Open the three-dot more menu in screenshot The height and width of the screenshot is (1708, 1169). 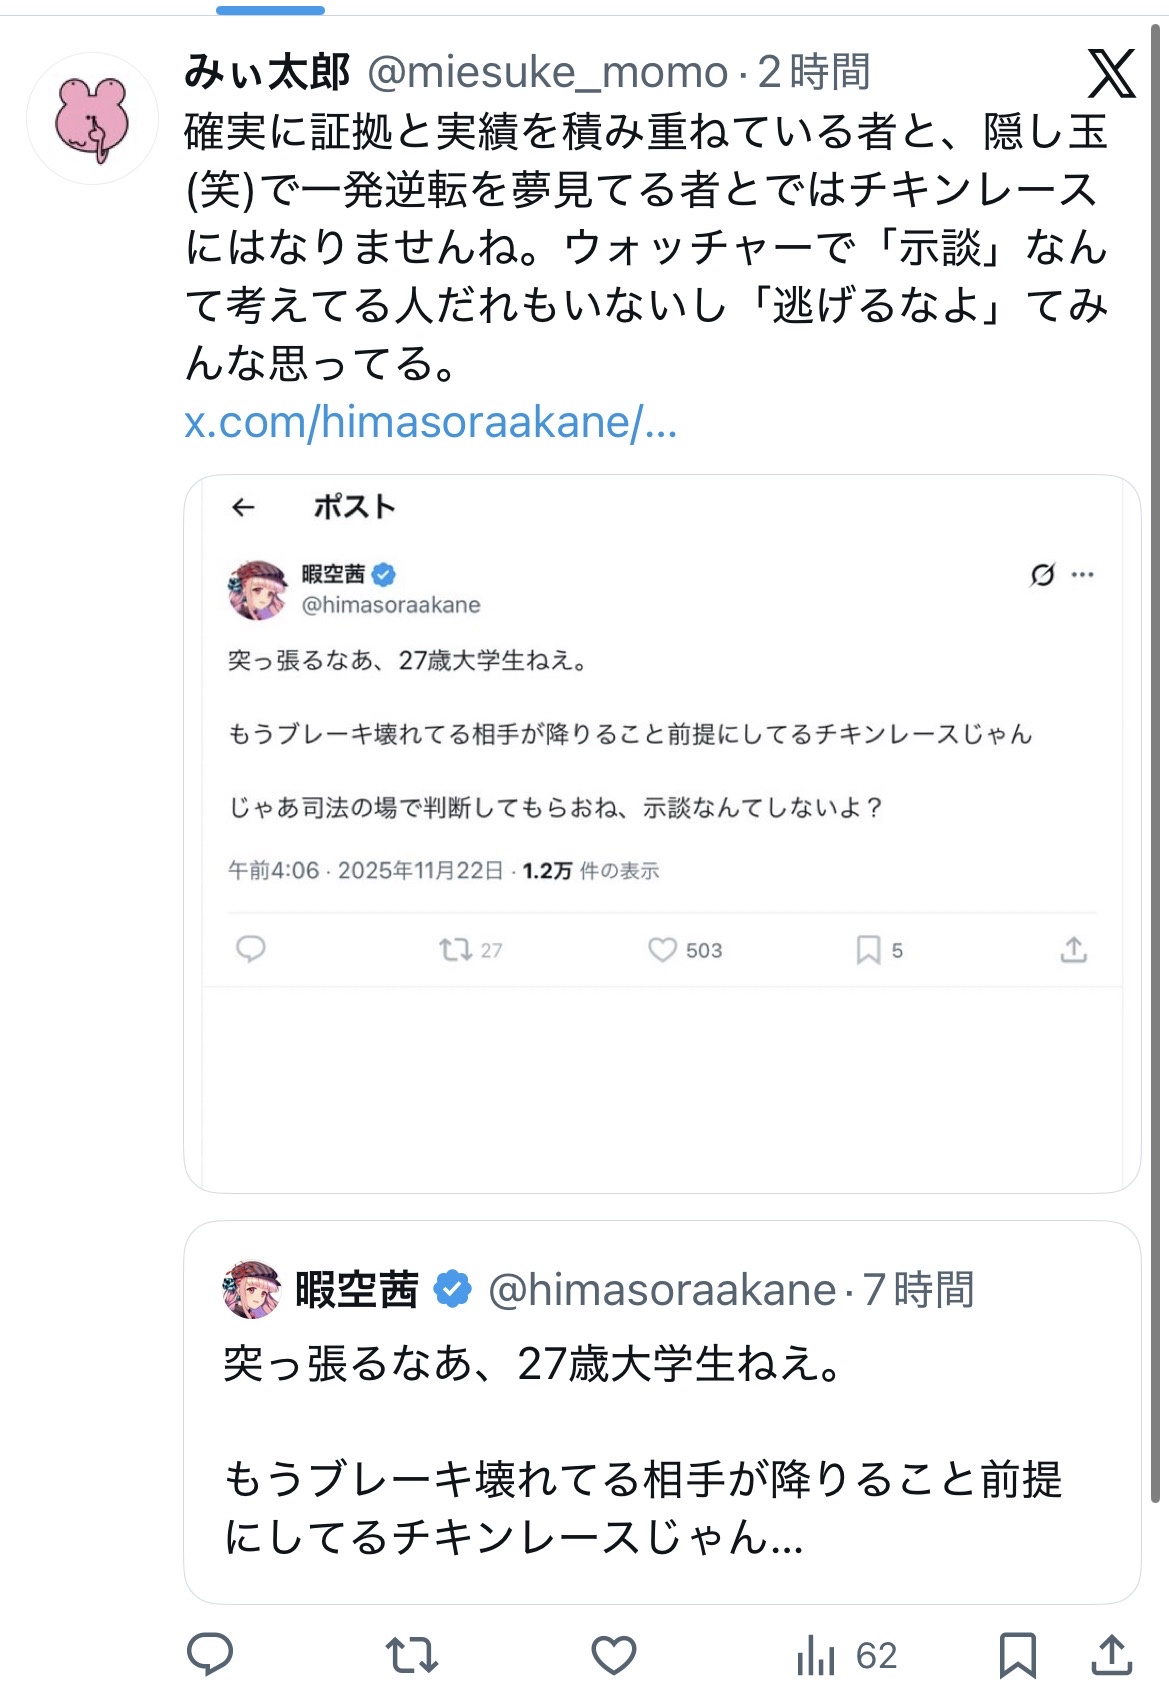(1082, 575)
